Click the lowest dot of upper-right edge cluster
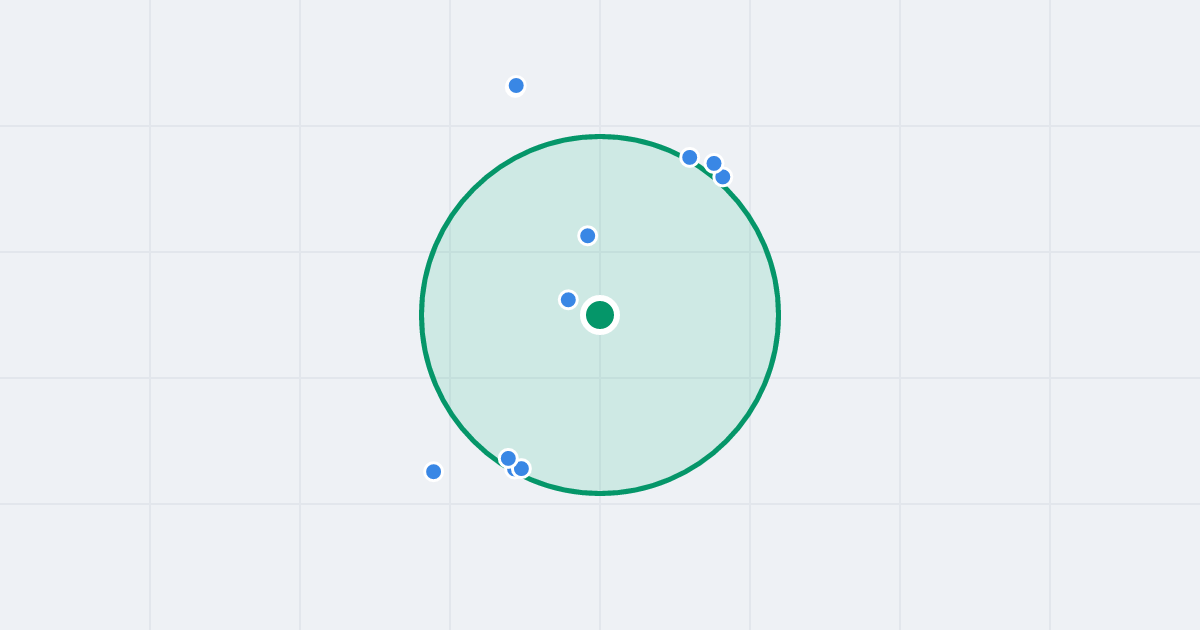 [x=723, y=177]
